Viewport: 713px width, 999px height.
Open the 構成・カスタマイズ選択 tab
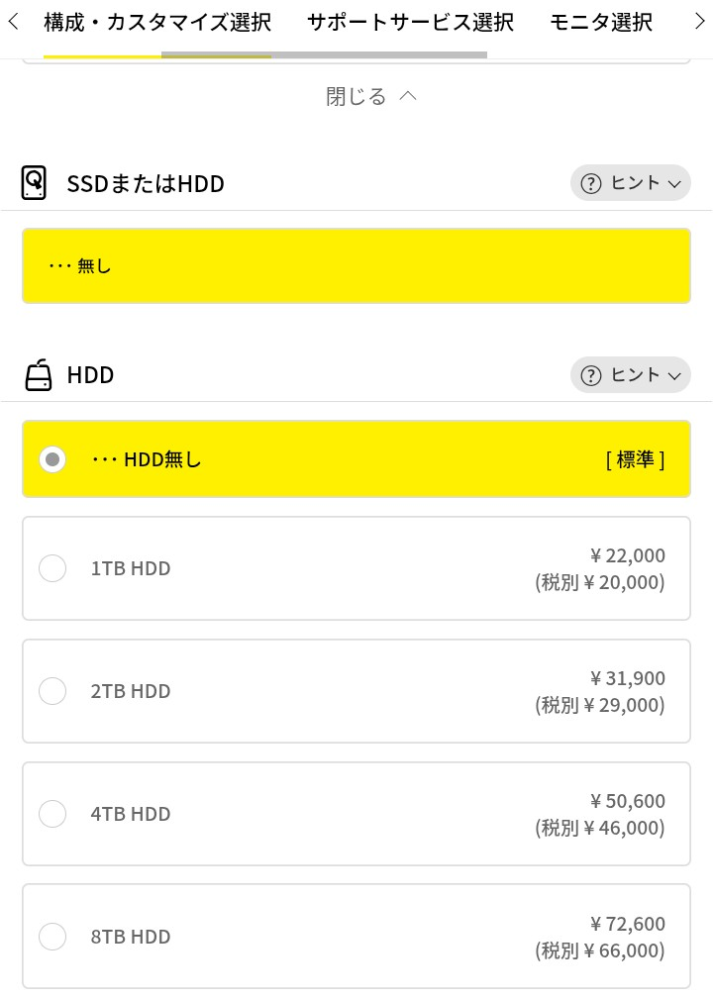pos(157,22)
